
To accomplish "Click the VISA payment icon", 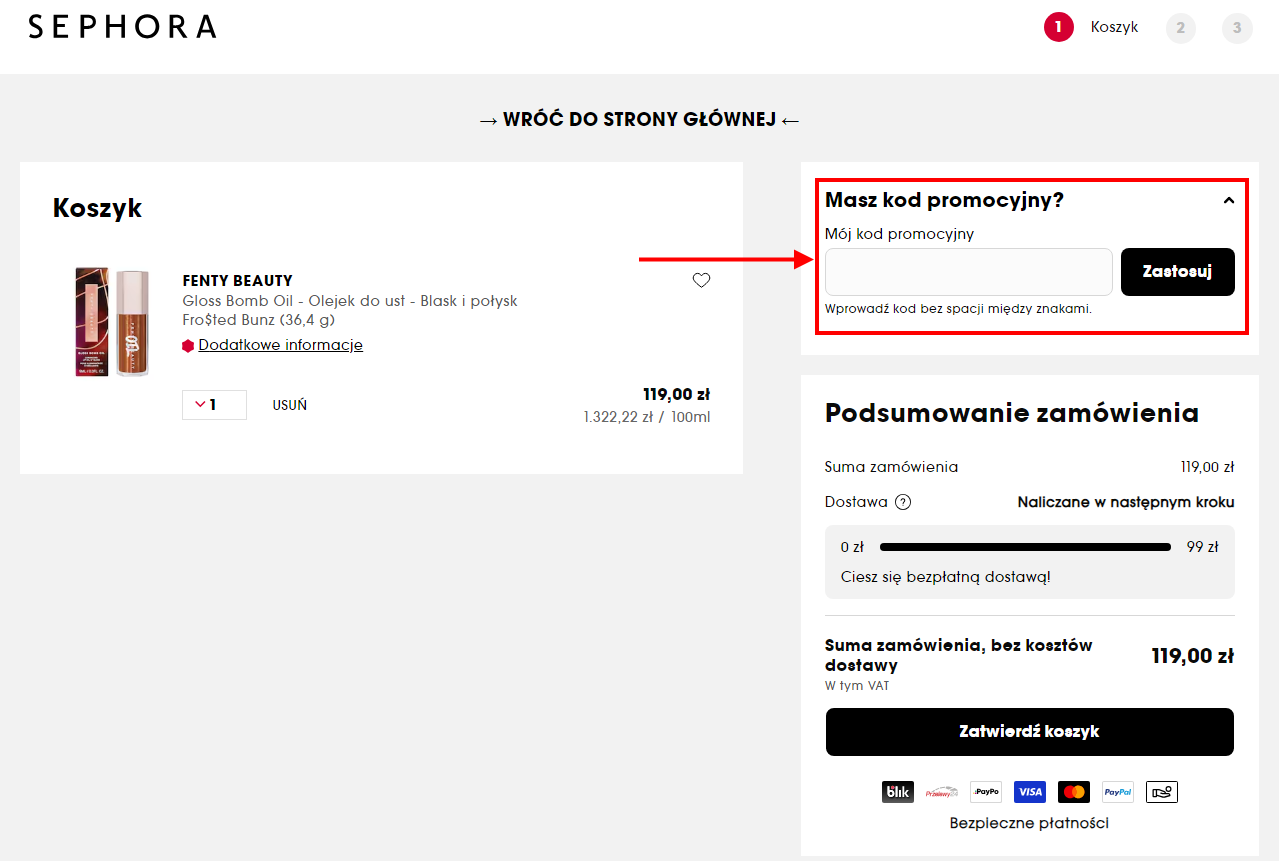I will click(x=1029, y=792).
